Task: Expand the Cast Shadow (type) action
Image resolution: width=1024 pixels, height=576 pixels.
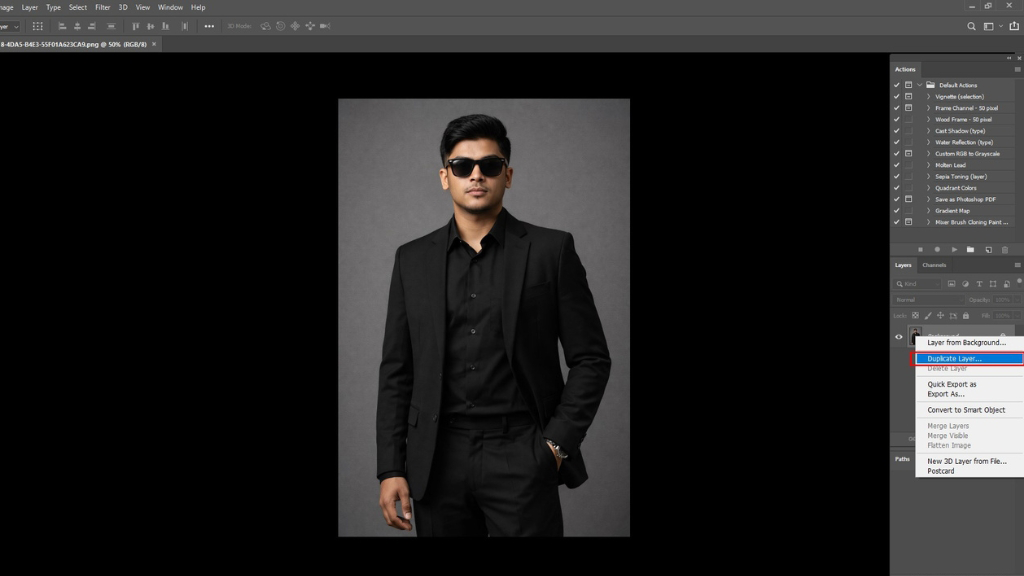Action: tap(929, 131)
